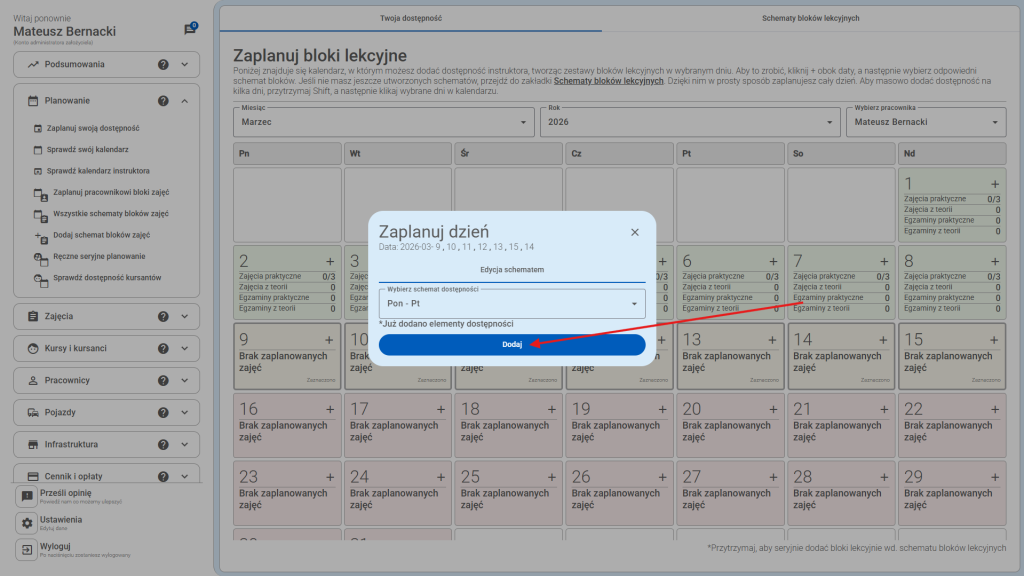The height and width of the screenshot is (576, 1024).
Task: Click the plus icon on day 22
Action: click(994, 409)
